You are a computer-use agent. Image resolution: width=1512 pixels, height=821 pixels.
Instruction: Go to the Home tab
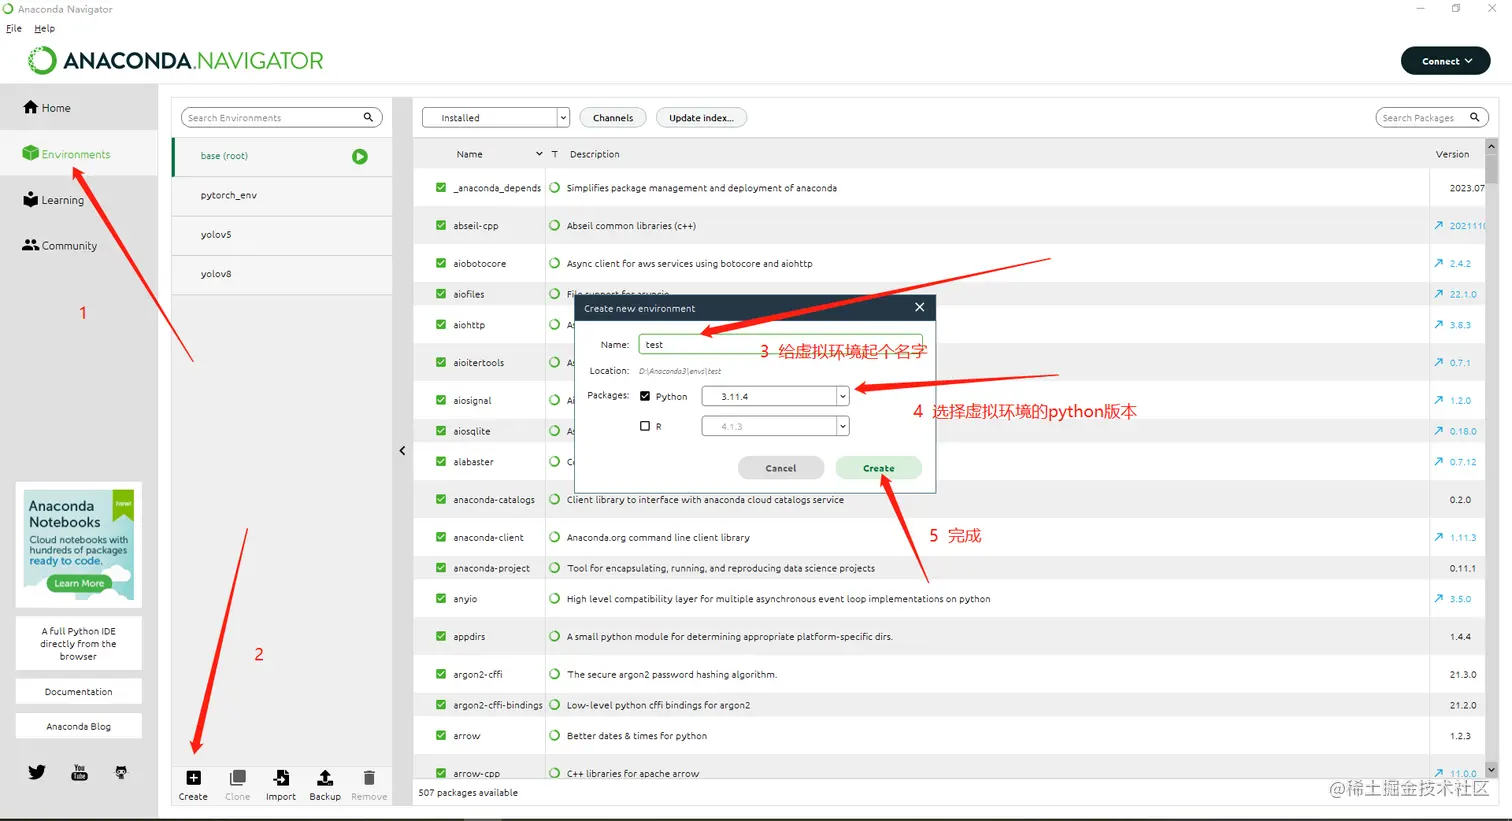coord(79,107)
